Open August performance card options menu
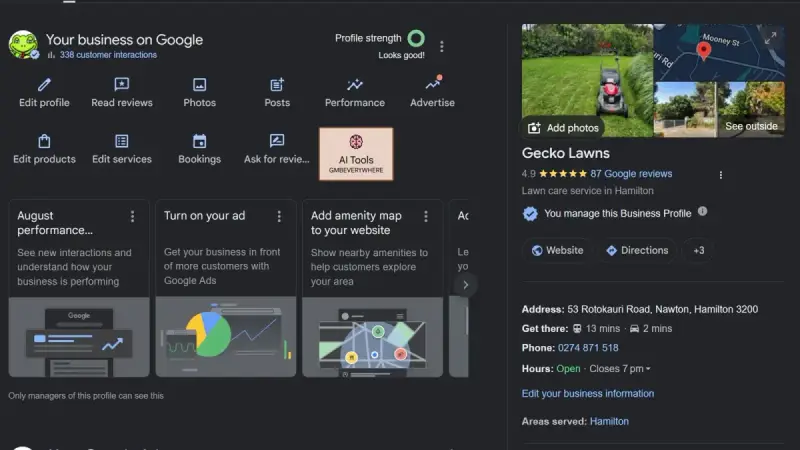The height and width of the screenshot is (450, 800). click(133, 216)
